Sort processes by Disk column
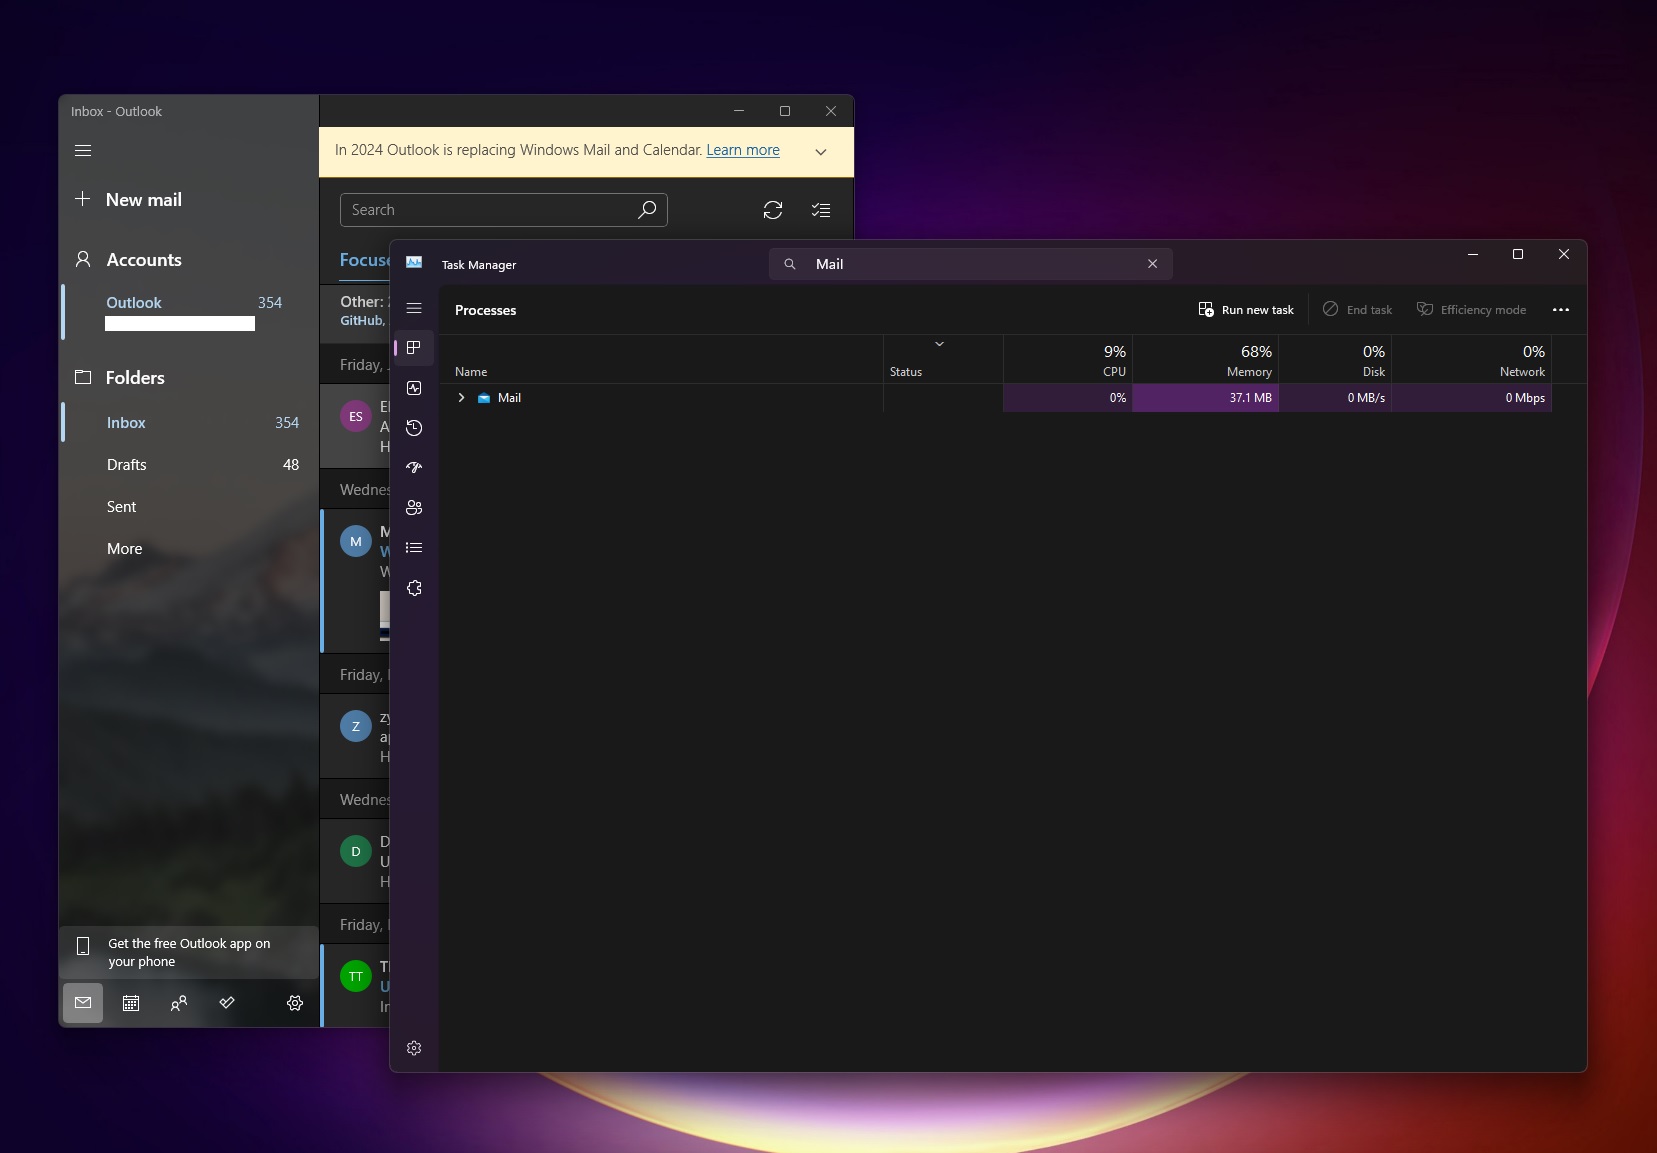 1335,360
